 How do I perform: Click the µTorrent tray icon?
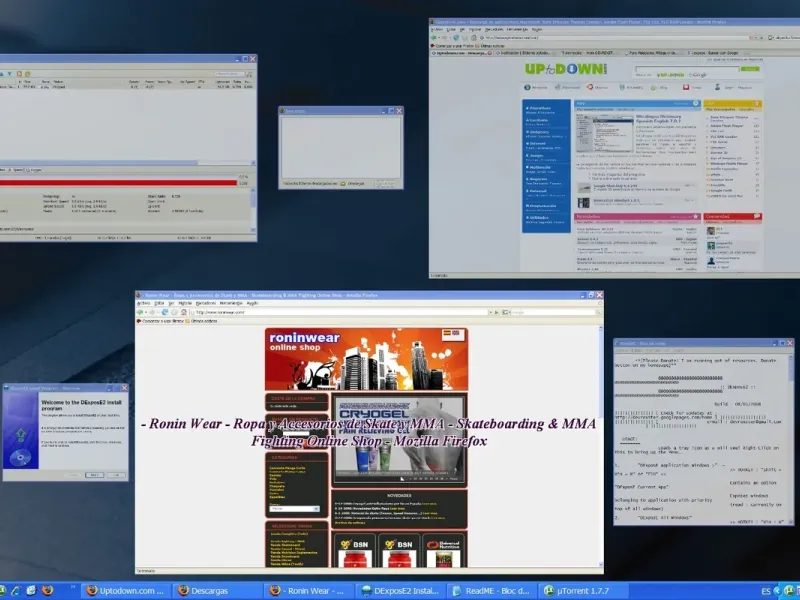coord(789,591)
